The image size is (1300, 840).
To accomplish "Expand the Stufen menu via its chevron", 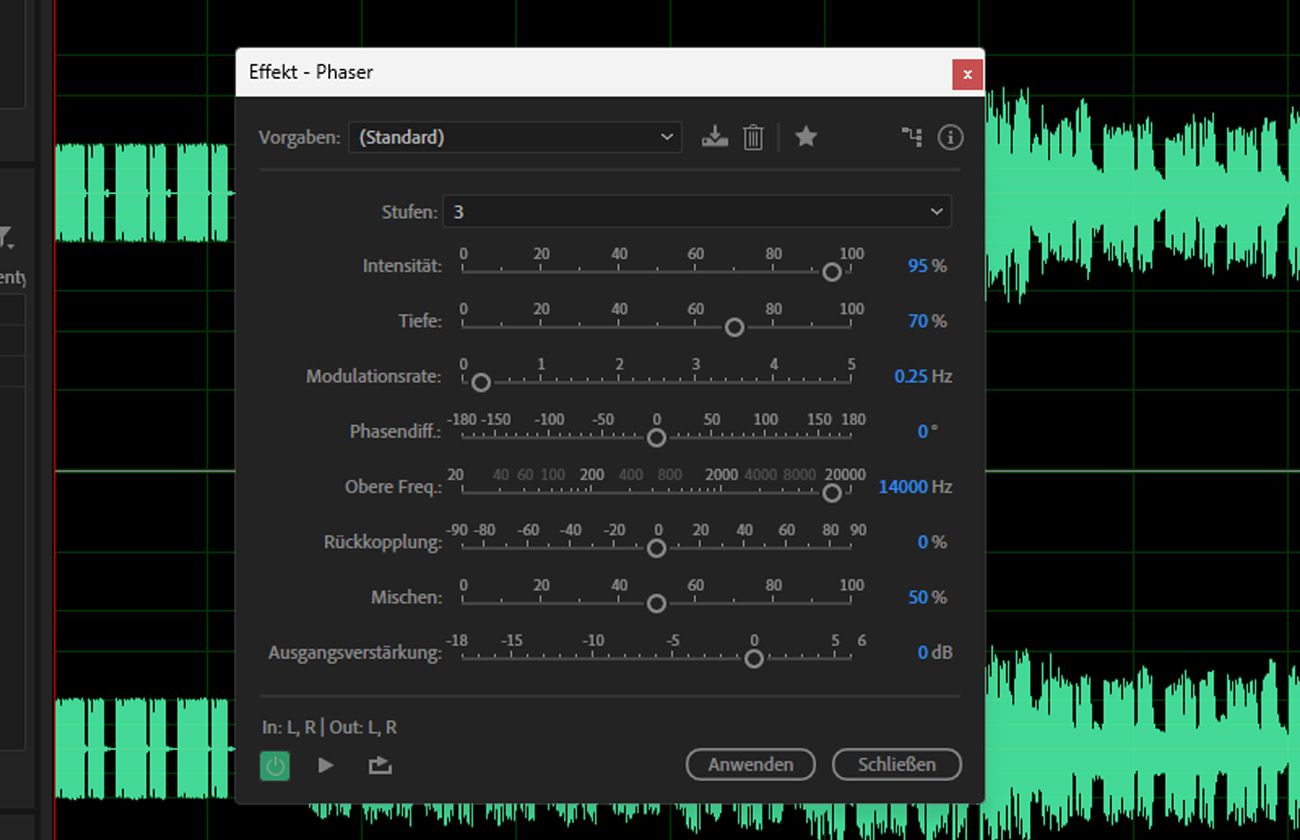I will [x=935, y=211].
